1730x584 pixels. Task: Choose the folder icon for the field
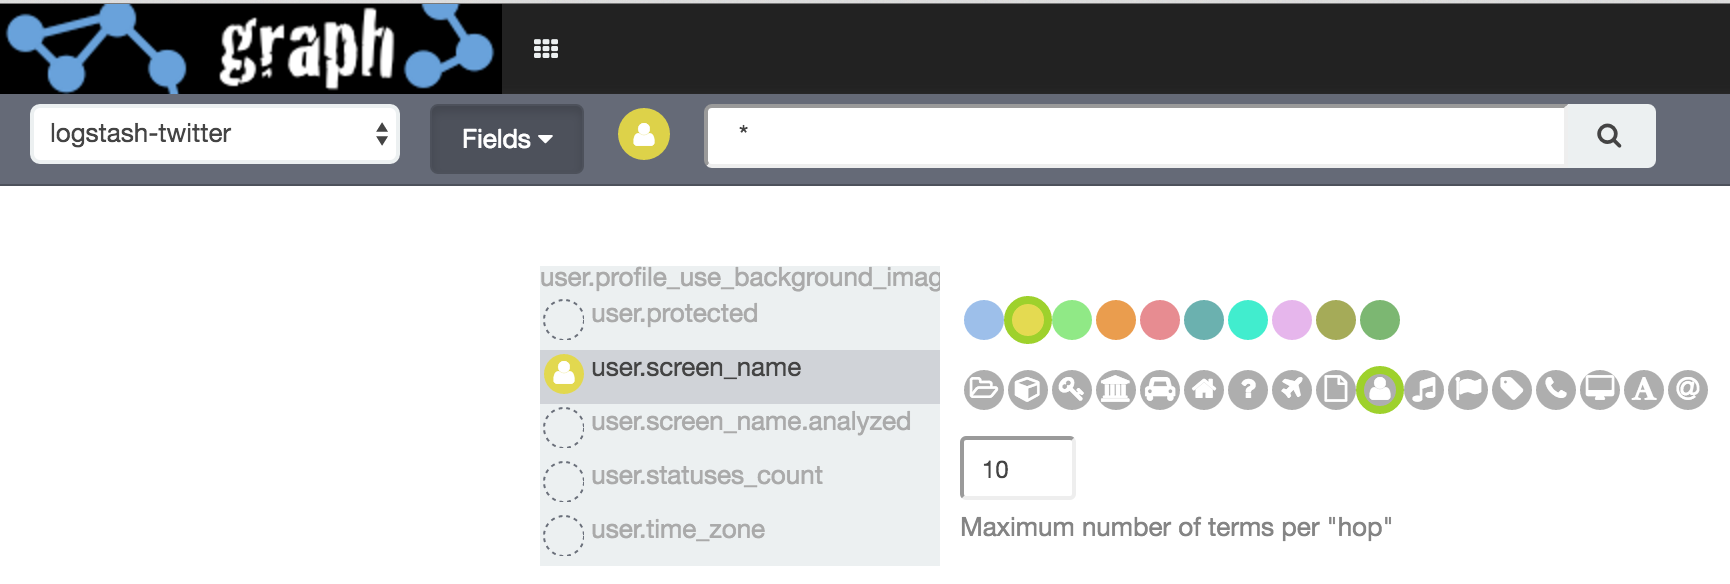(983, 389)
